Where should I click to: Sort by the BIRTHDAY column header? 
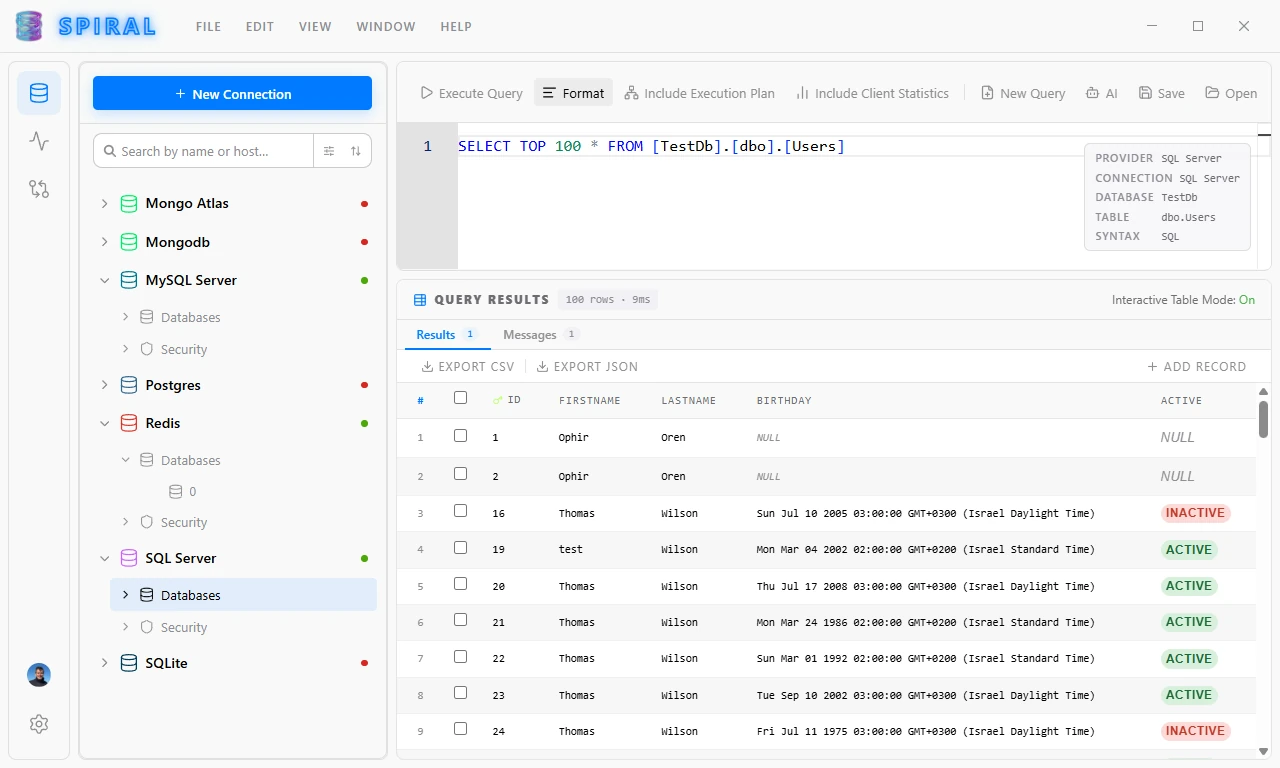click(784, 400)
